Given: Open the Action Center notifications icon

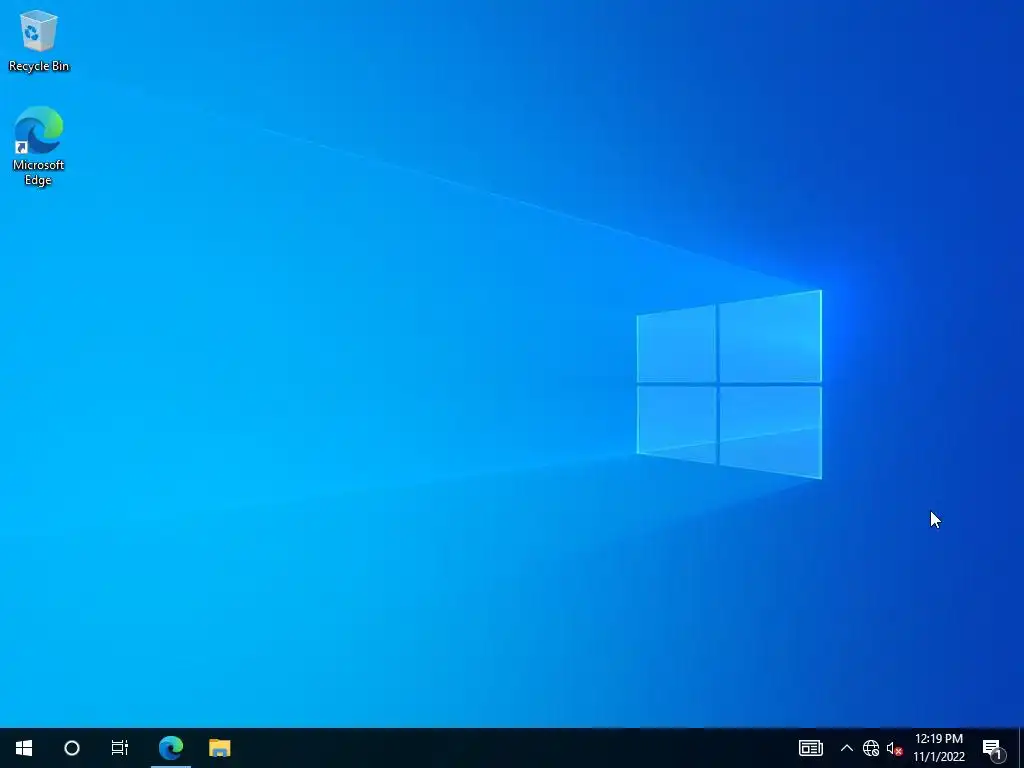Looking at the screenshot, I should 993,748.
